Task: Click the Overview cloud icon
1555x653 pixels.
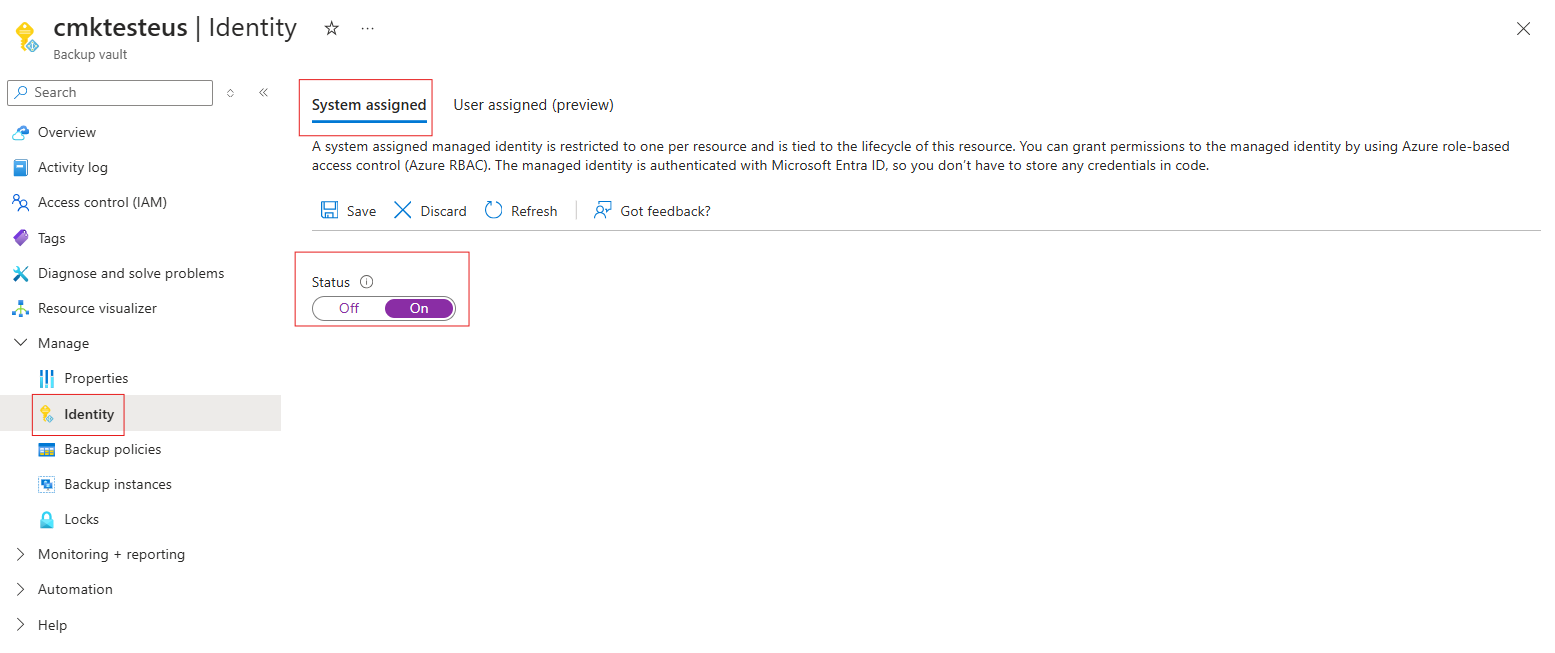Action: coord(20,132)
